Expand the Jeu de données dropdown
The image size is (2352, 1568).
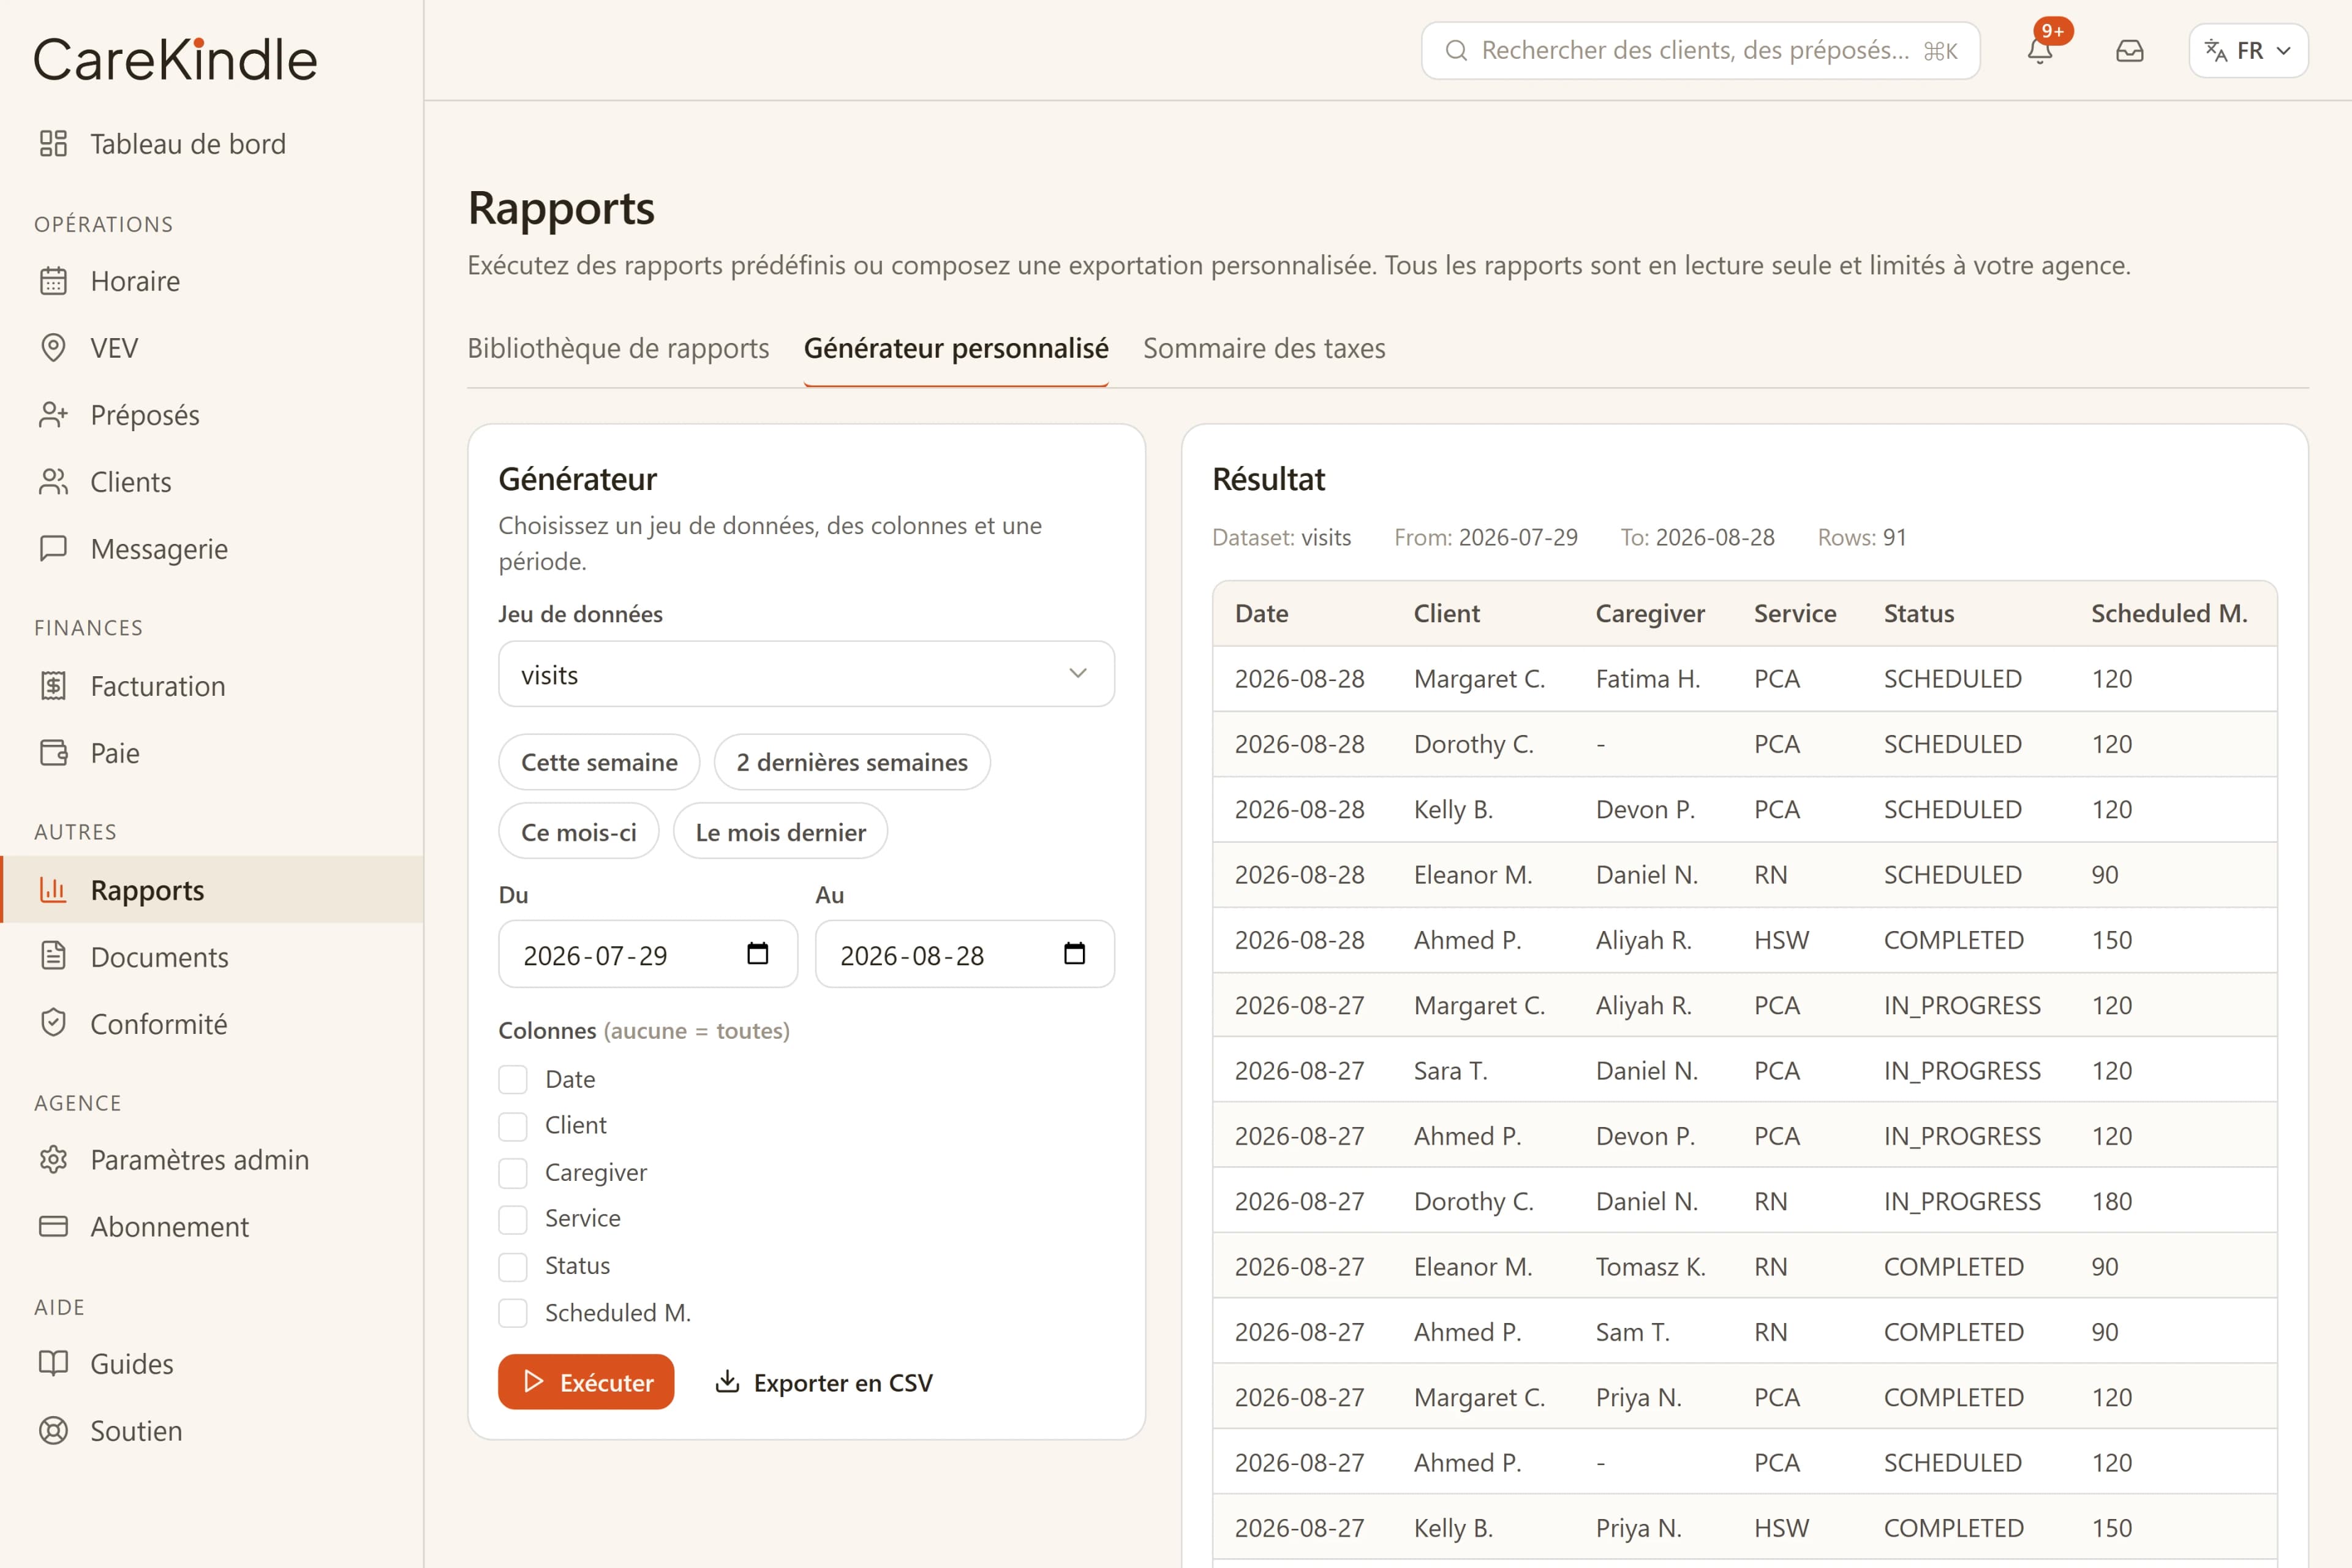tap(806, 674)
